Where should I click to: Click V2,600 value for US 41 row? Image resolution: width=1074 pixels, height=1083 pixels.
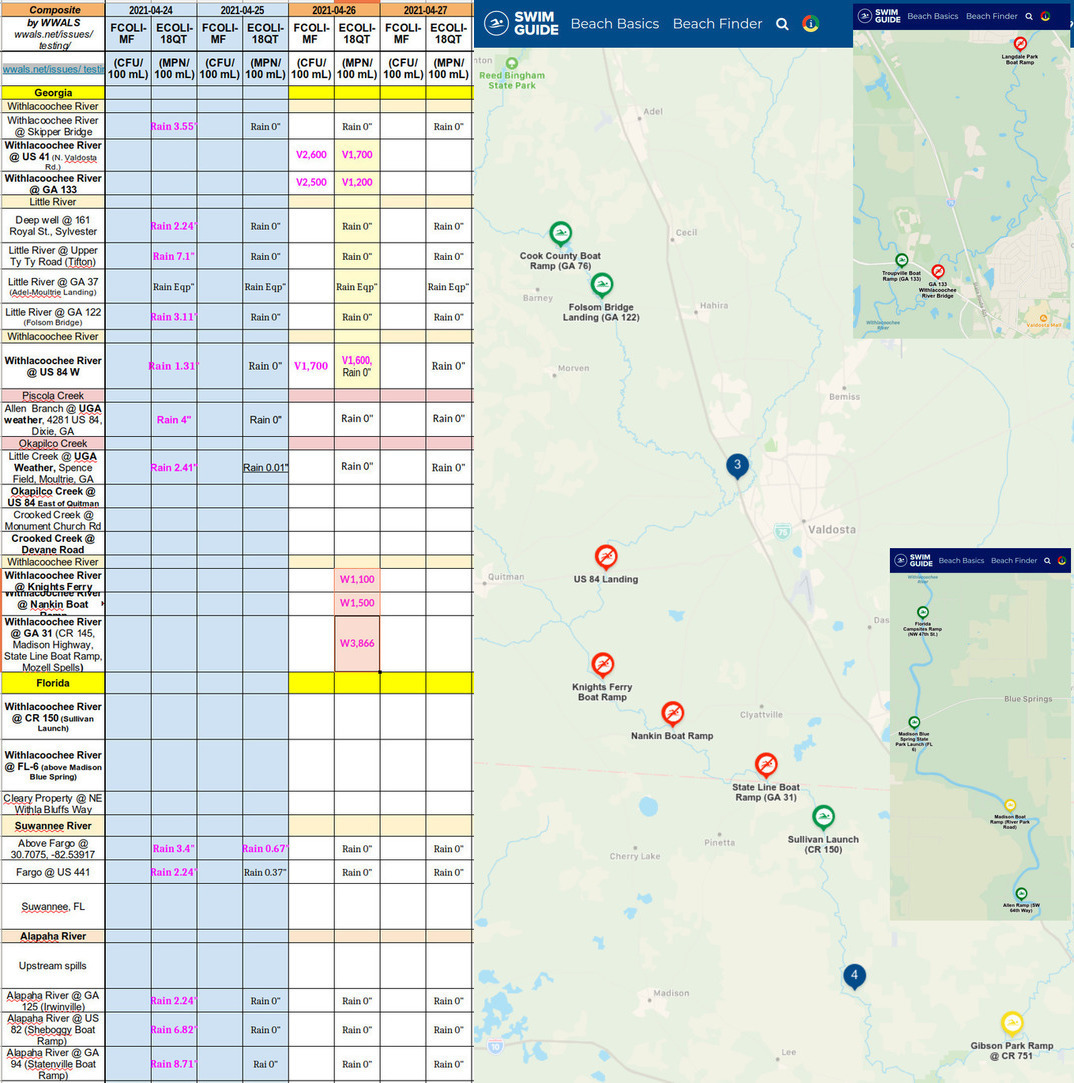pos(311,155)
